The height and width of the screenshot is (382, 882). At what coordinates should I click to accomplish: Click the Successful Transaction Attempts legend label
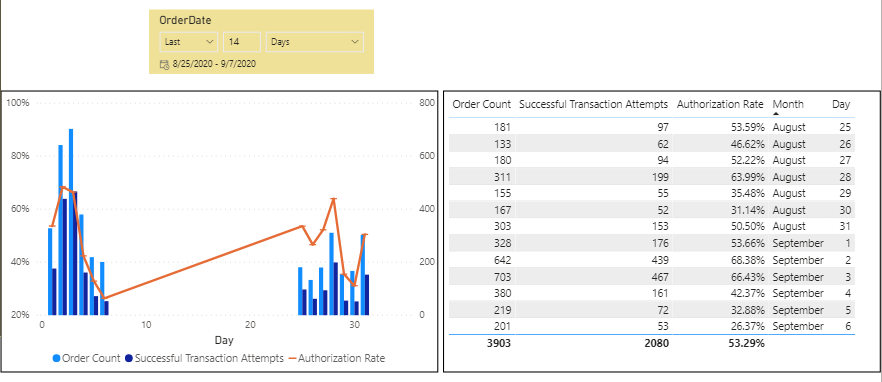(209, 358)
